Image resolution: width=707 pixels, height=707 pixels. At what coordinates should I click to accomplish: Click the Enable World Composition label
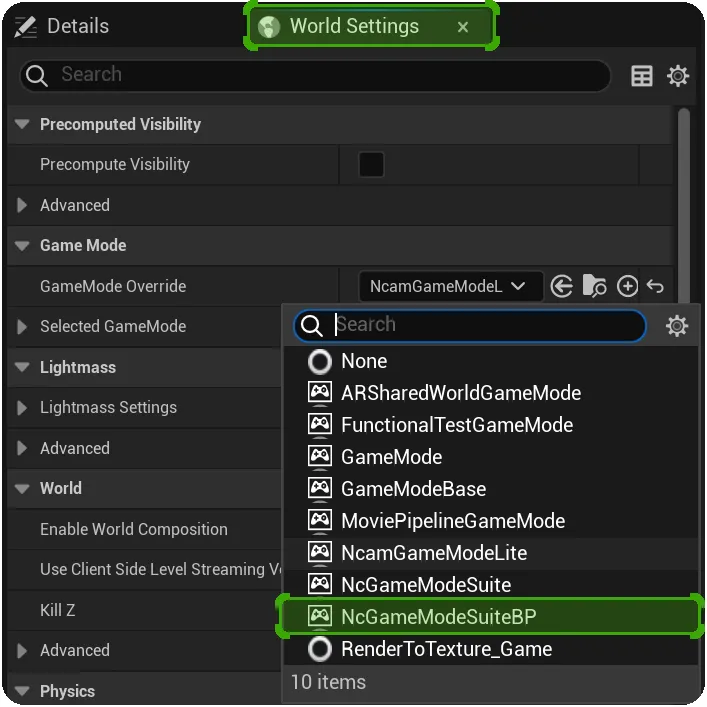click(x=133, y=529)
